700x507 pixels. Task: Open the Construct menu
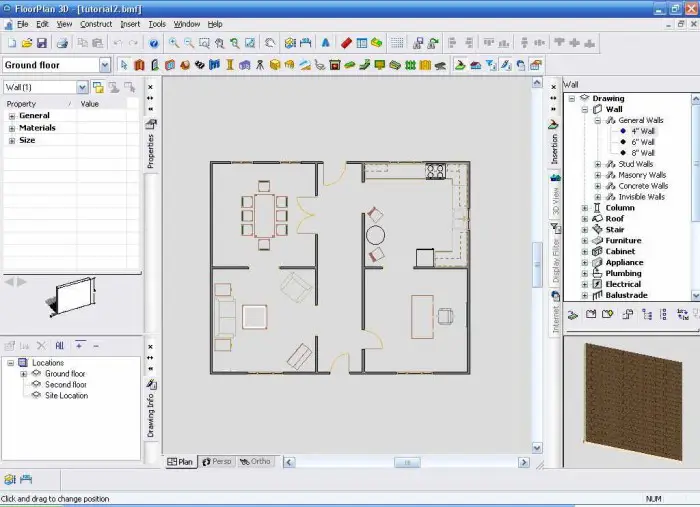point(96,24)
